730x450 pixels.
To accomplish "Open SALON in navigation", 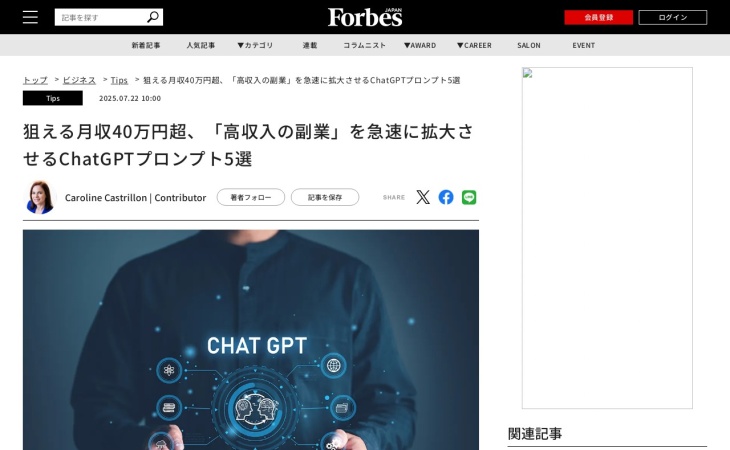I will [529, 45].
